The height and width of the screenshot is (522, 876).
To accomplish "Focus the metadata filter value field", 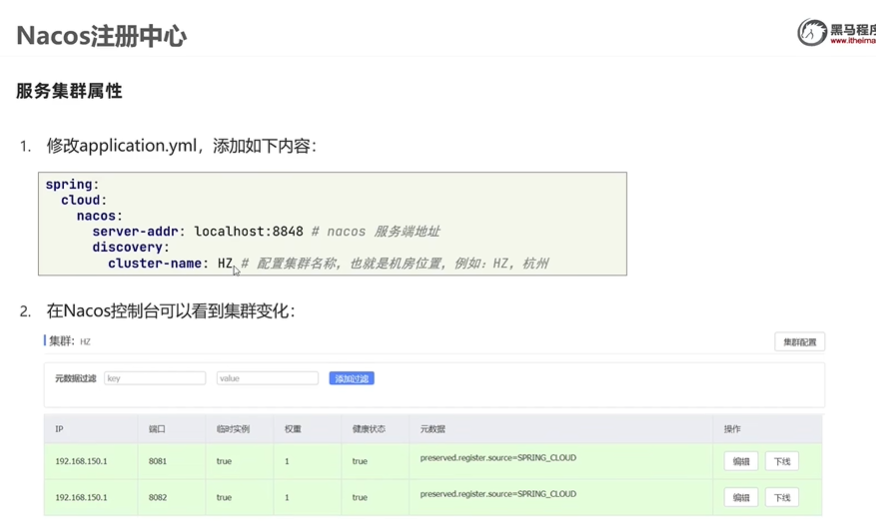I will coord(267,378).
